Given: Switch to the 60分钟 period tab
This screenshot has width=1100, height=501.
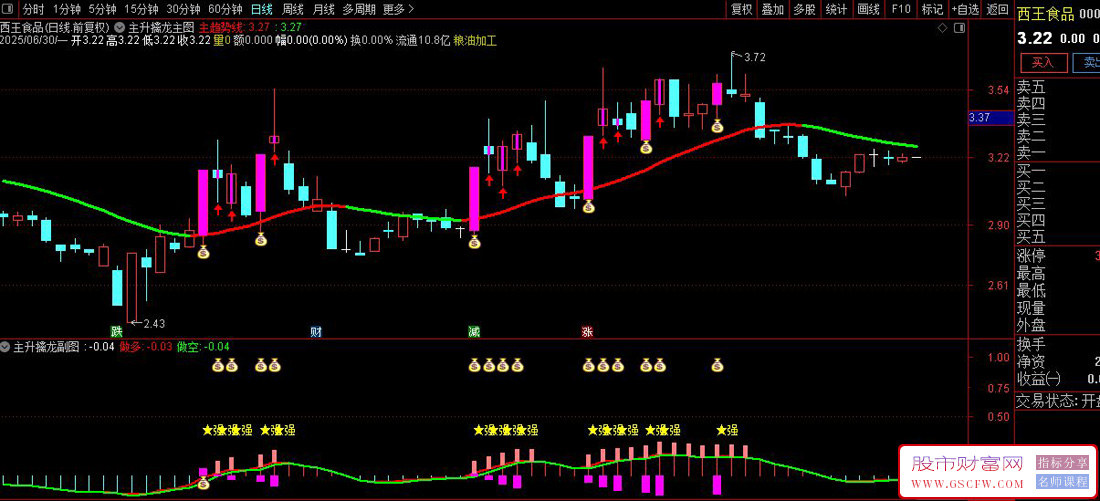Looking at the screenshot, I should coord(225,10).
